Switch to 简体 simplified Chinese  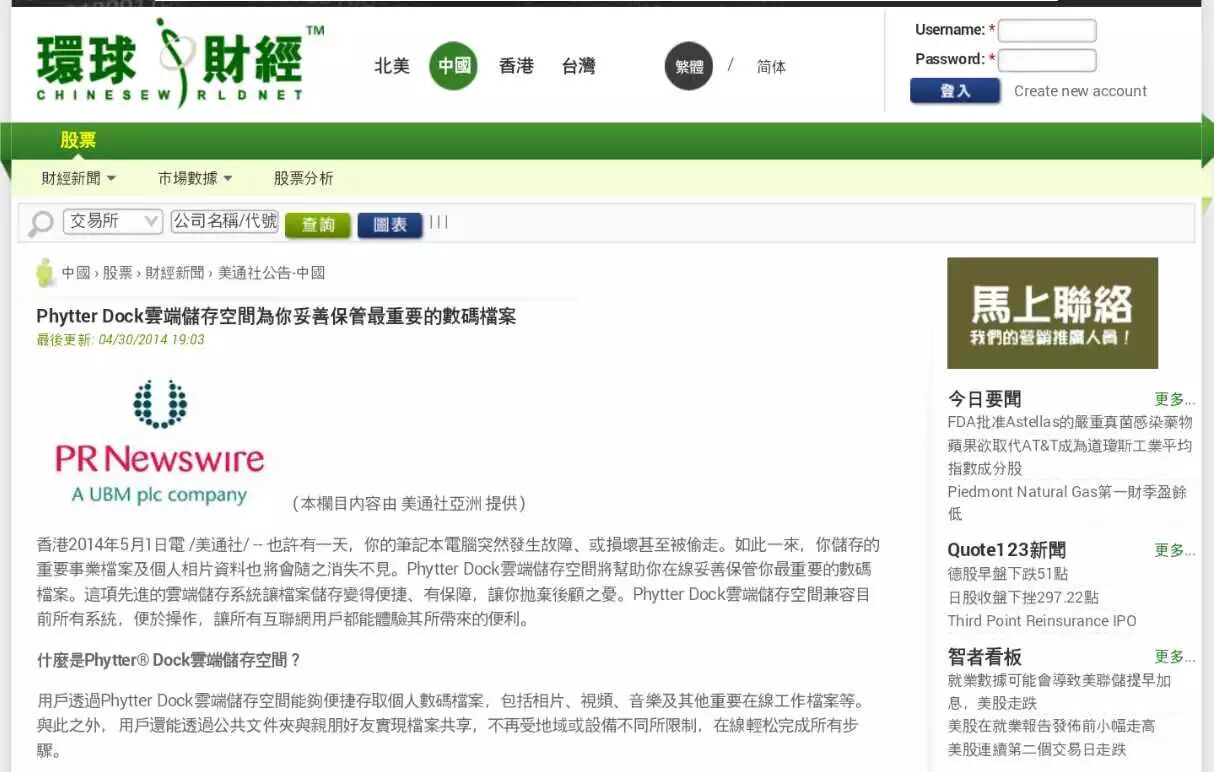pos(771,67)
